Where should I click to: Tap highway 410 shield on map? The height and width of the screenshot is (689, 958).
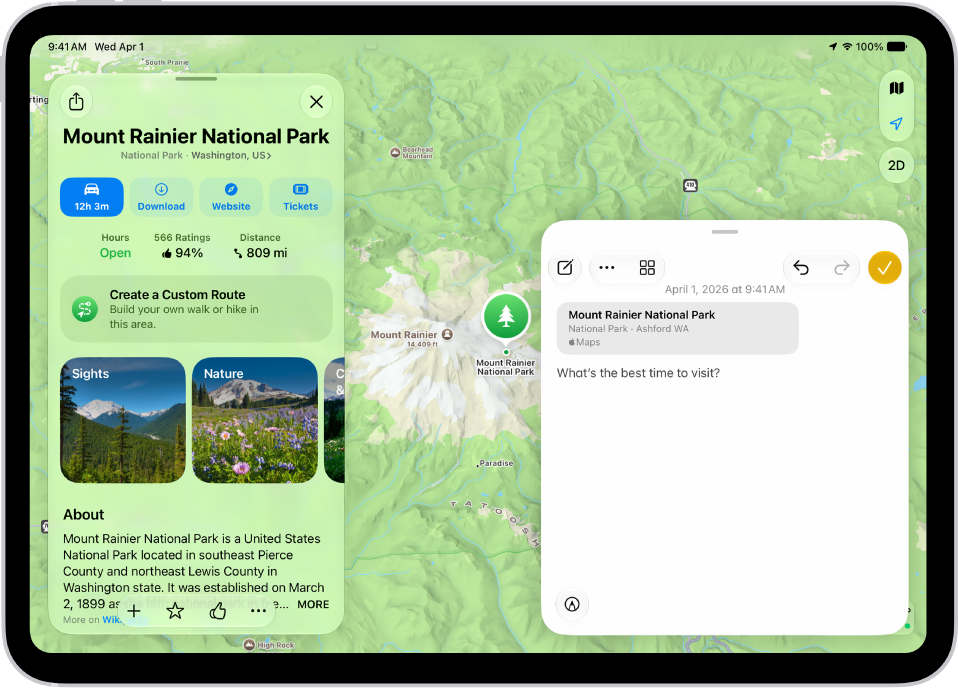(690, 185)
